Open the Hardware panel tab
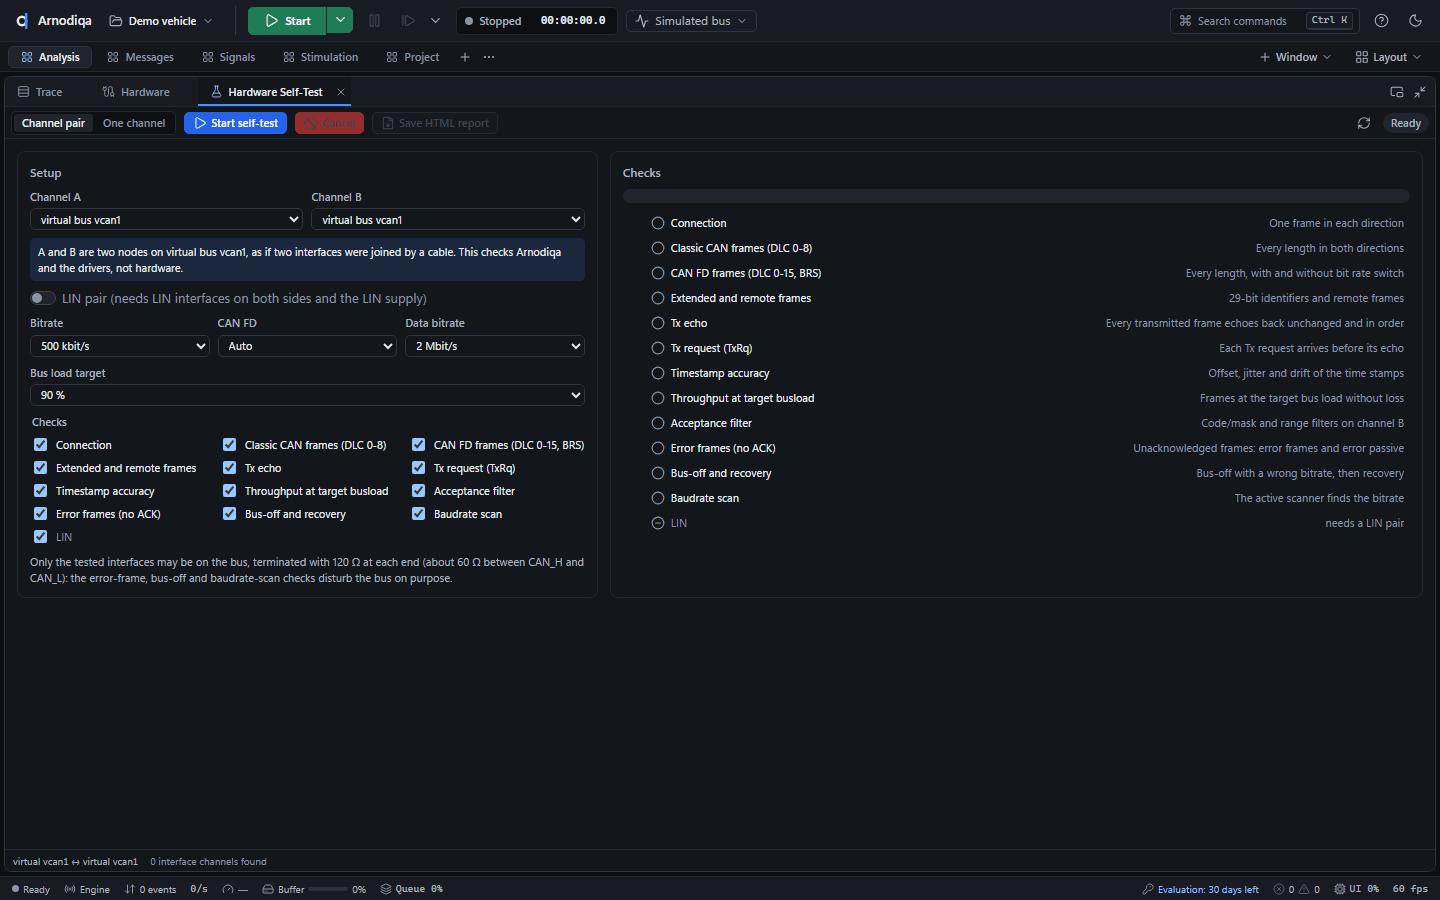The height and width of the screenshot is (900, 1440). pos(136,92)
